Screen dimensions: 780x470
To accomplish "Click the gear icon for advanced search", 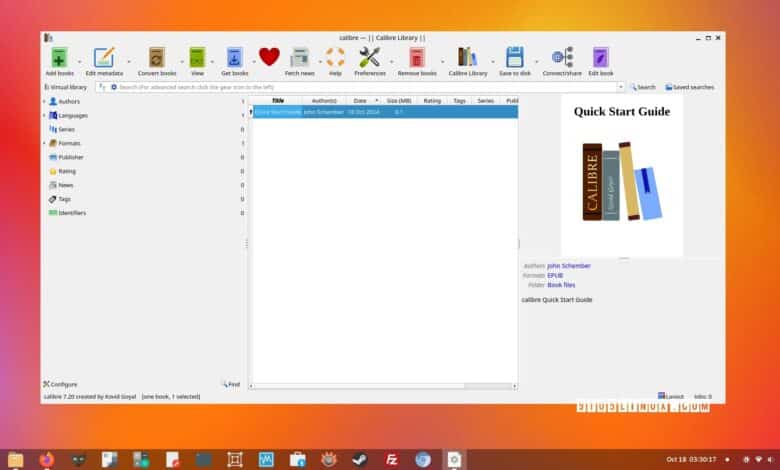I will (113, 87).
